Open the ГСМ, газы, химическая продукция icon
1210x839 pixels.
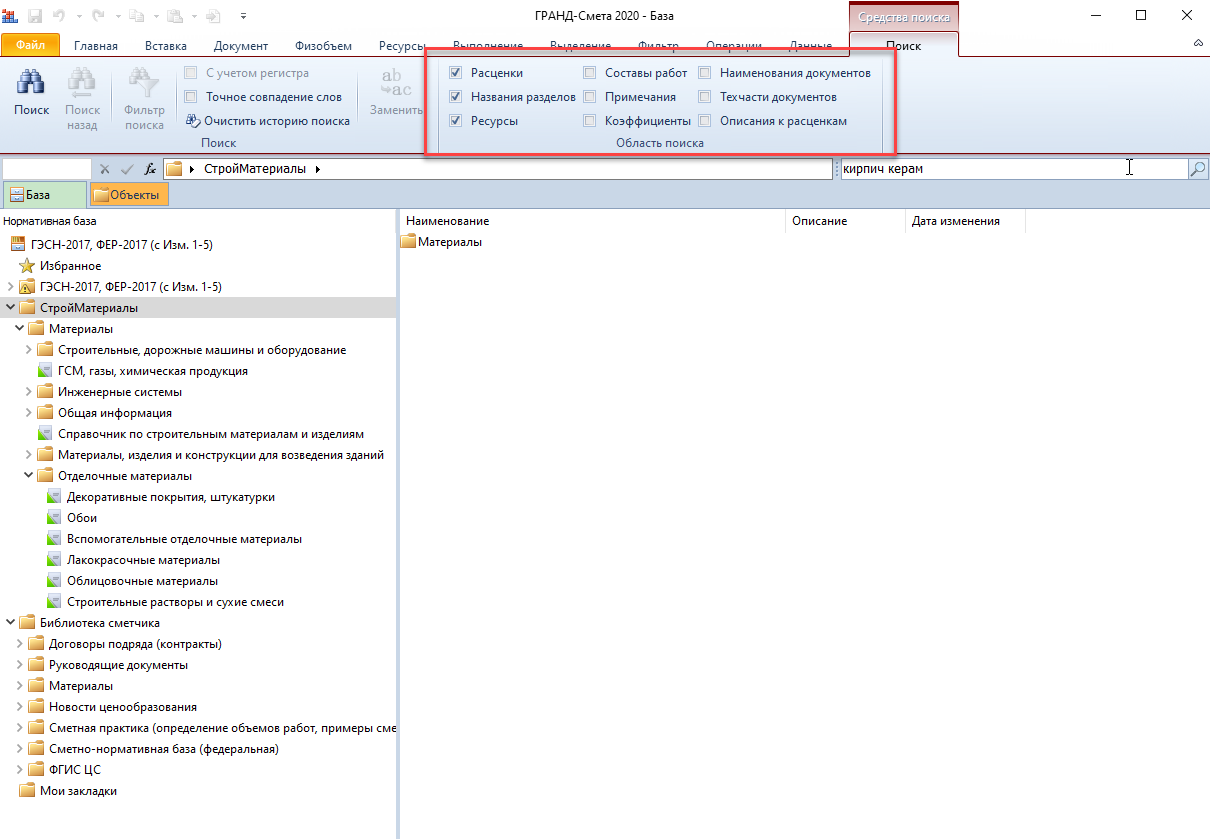45,371
